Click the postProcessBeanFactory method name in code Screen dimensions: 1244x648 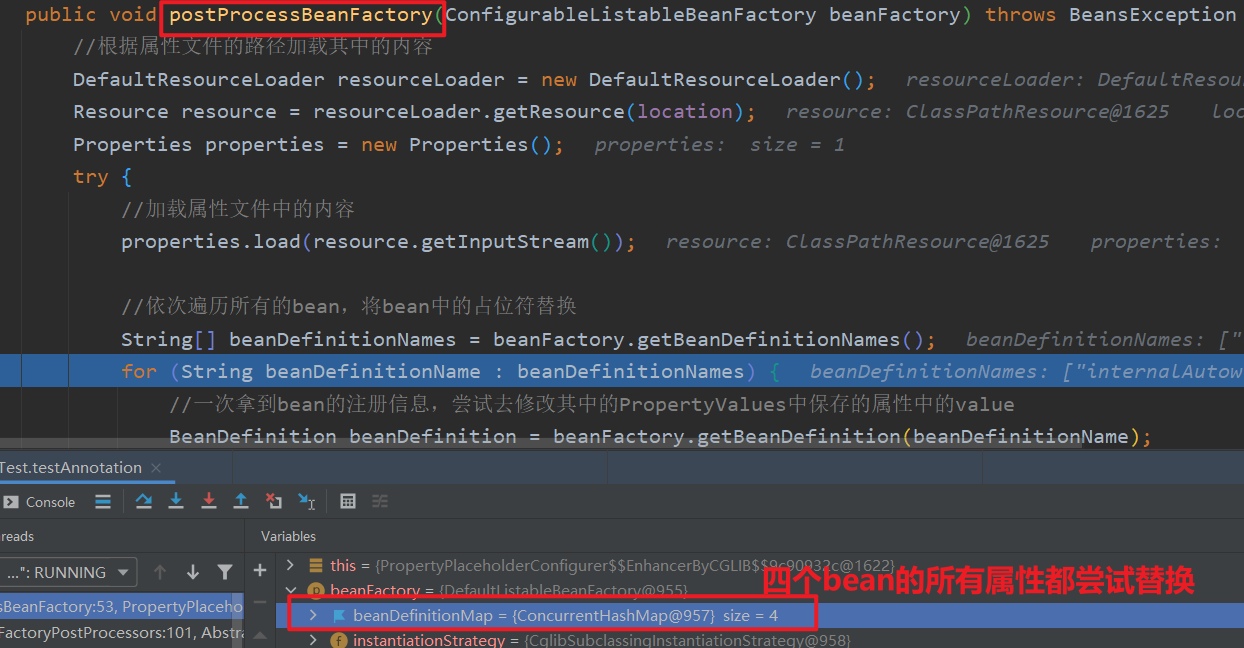point(301,15)
